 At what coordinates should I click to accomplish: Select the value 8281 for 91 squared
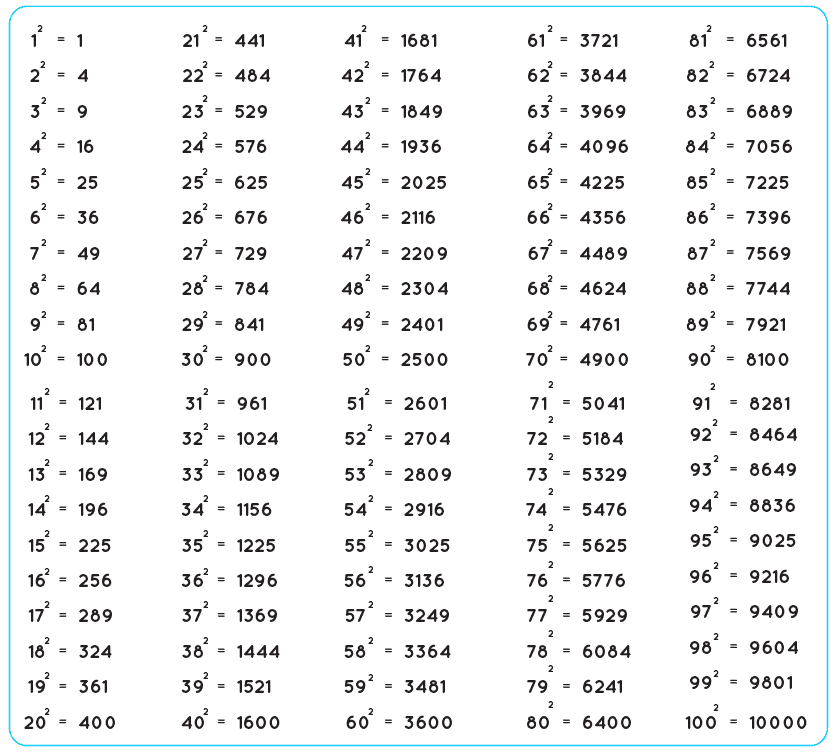pyautogui.click(x=770, y=404)
